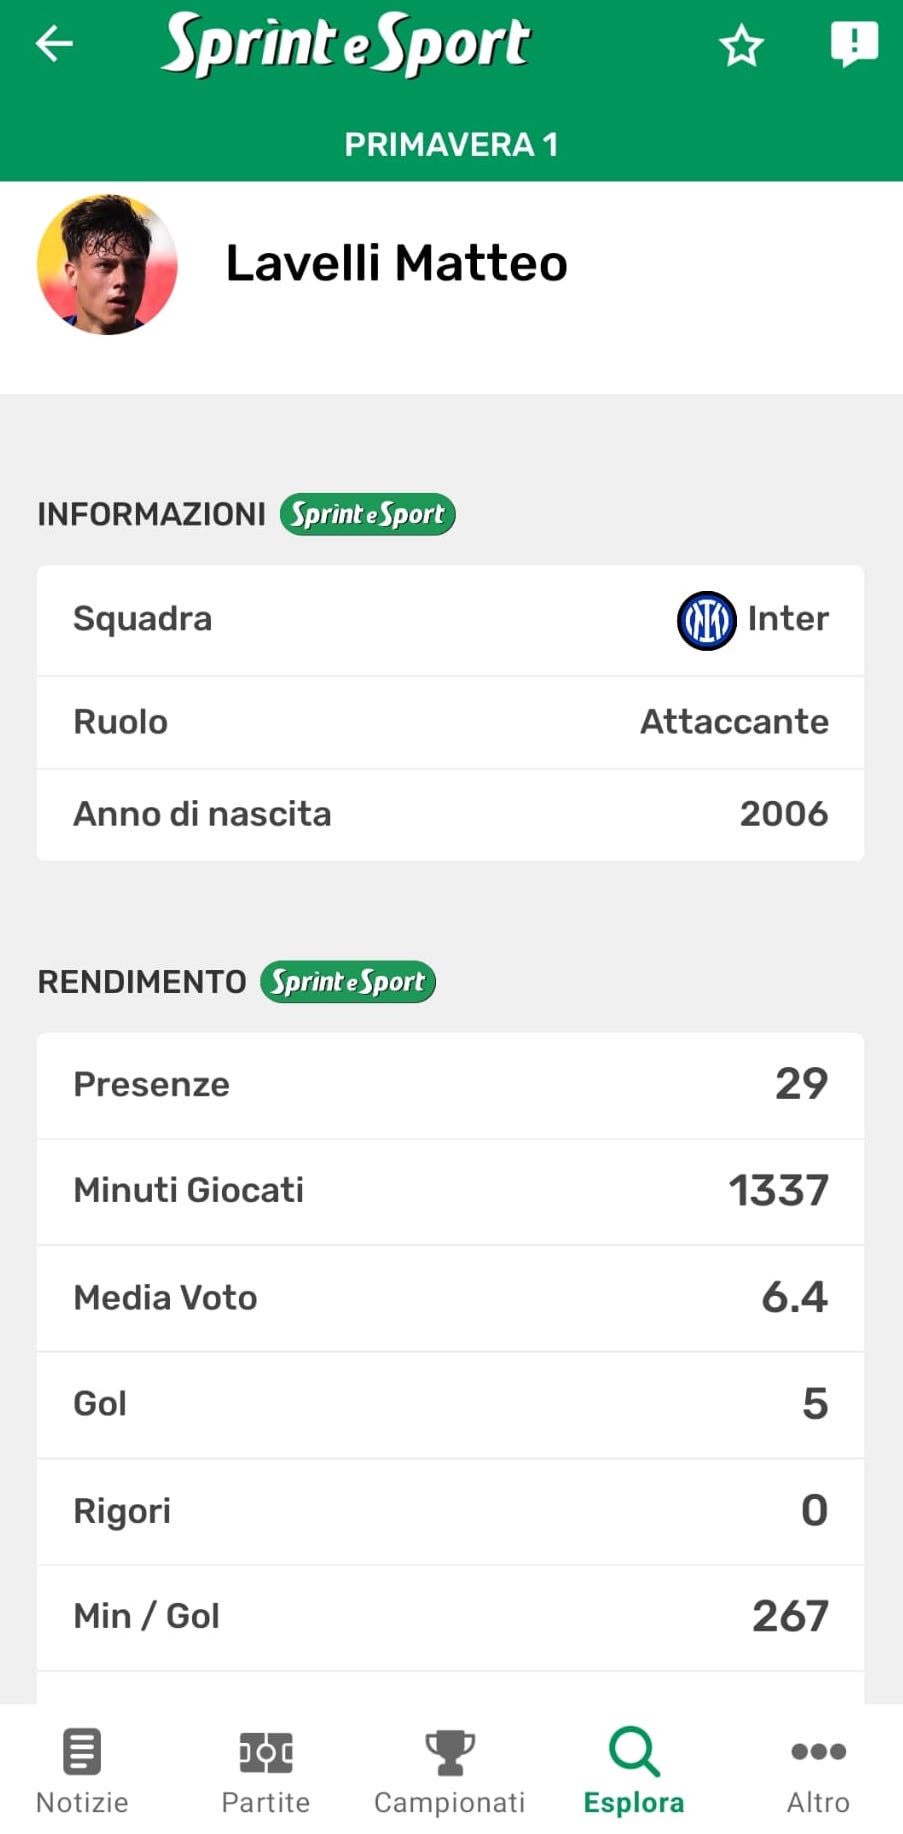The height and width of the screenshot is (1834, 903).
Task: Tap the Sprint e Sport badge beside Informazioni
Action: pyautogui.click(x=367, y=514)
